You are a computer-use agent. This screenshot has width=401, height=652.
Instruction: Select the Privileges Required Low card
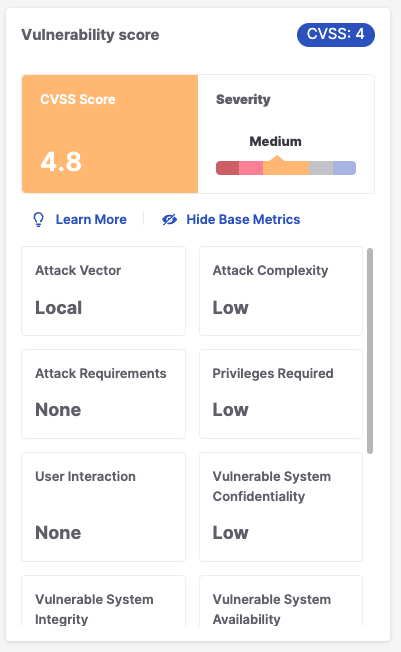[281, 394]
